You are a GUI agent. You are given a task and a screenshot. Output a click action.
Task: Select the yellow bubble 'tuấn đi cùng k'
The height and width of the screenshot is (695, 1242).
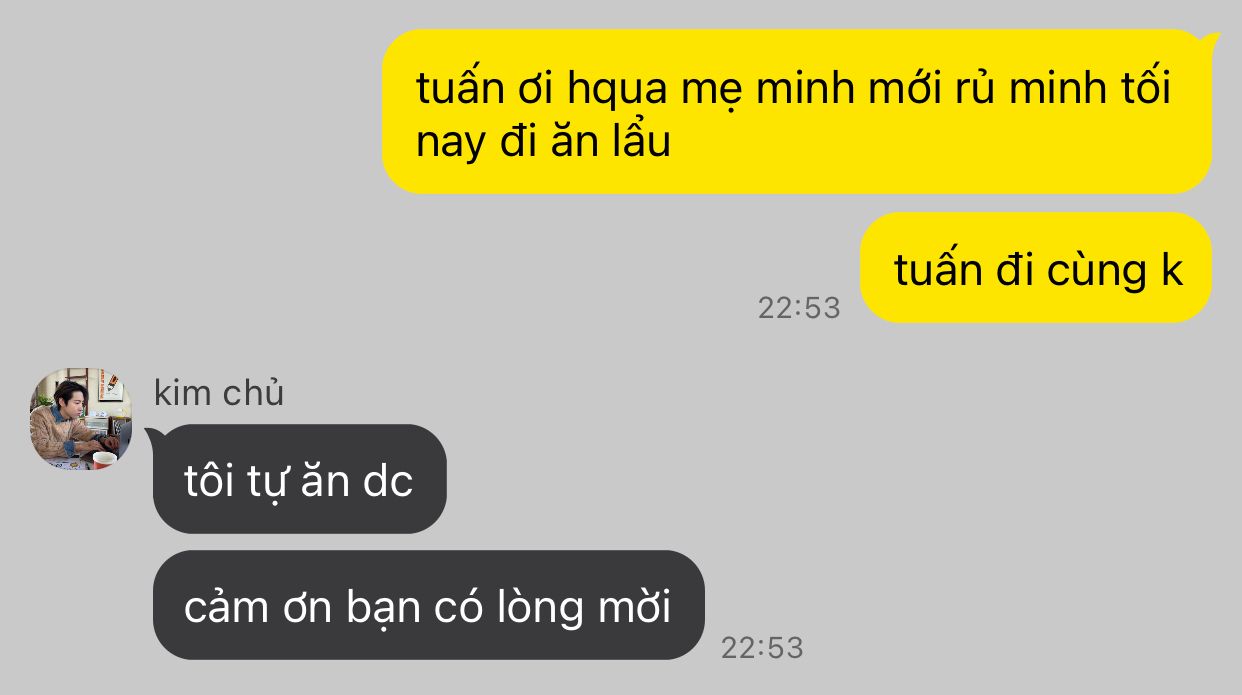(1036, 267)
